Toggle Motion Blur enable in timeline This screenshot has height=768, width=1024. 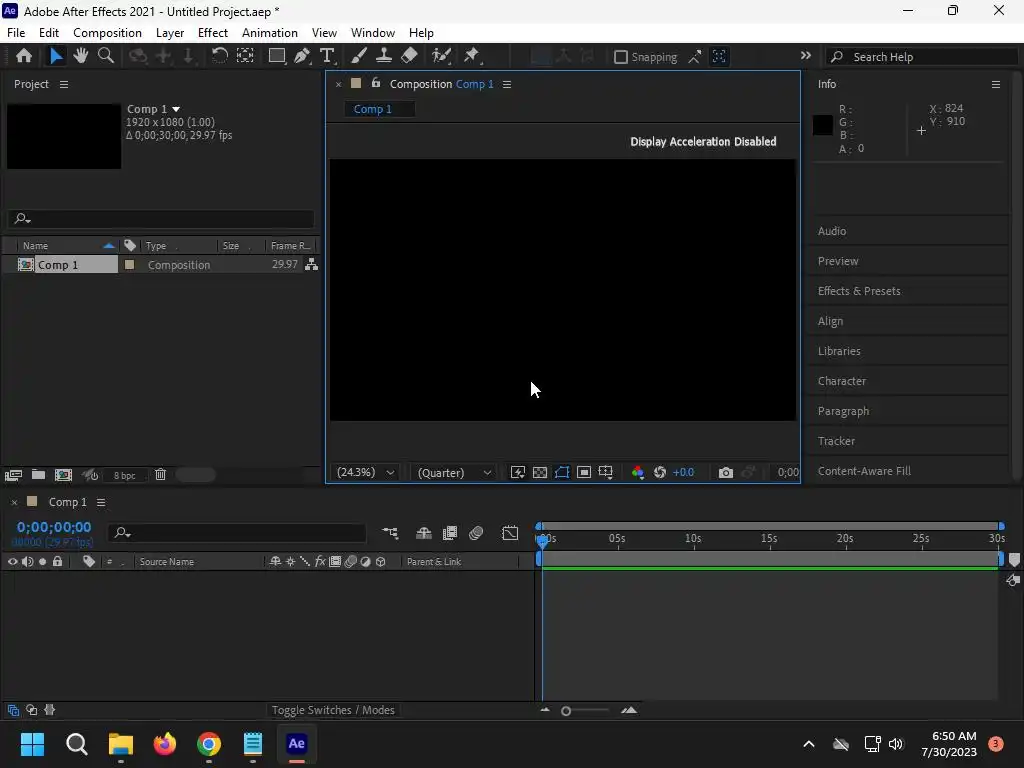(x=476, y=533)
